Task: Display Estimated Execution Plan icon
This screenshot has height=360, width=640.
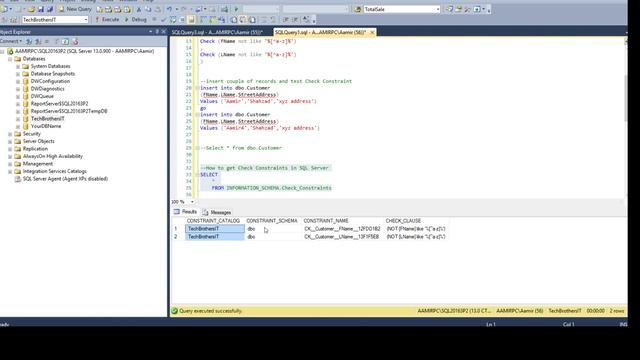Action: coord(173,19)
